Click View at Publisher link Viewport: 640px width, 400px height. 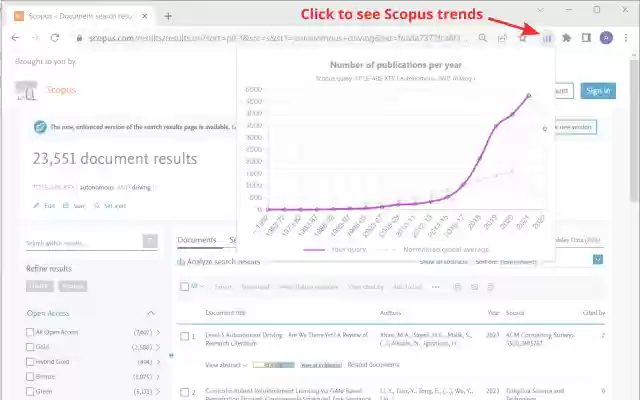click(321, 365)
